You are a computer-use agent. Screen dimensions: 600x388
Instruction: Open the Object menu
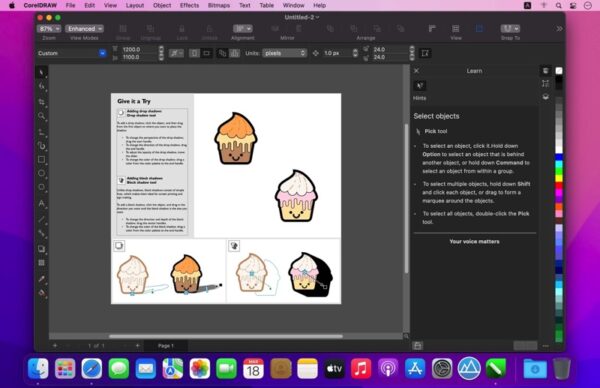[x=162, y=5]
